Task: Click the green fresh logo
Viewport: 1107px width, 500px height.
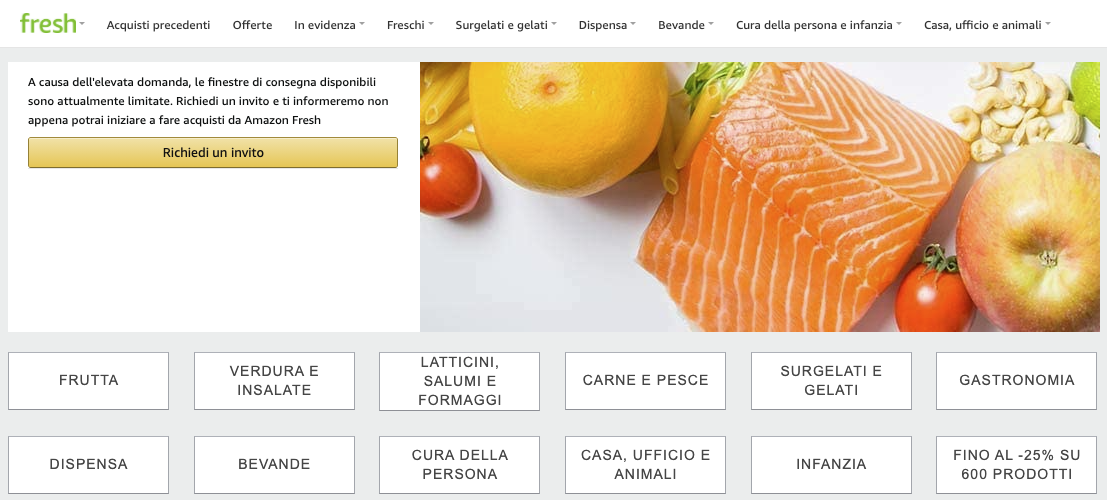Action: tap(48, 23)
